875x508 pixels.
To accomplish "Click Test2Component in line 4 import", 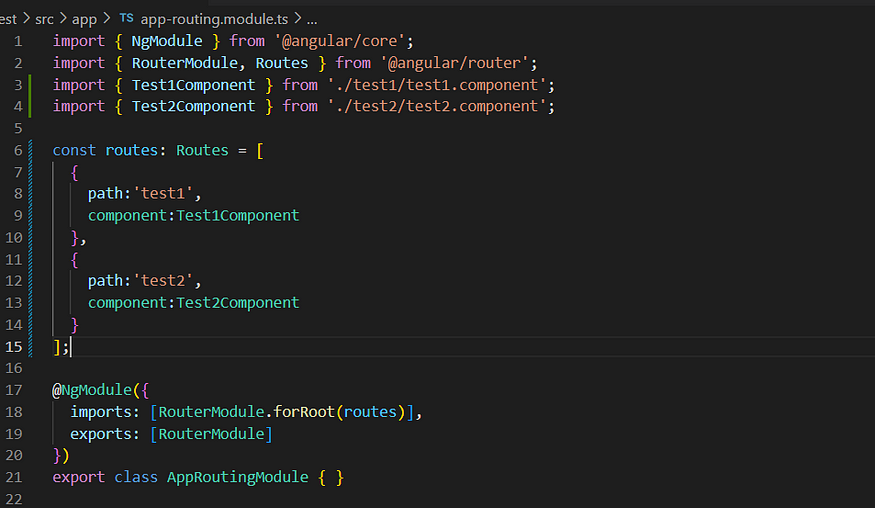I will (193, 107).
